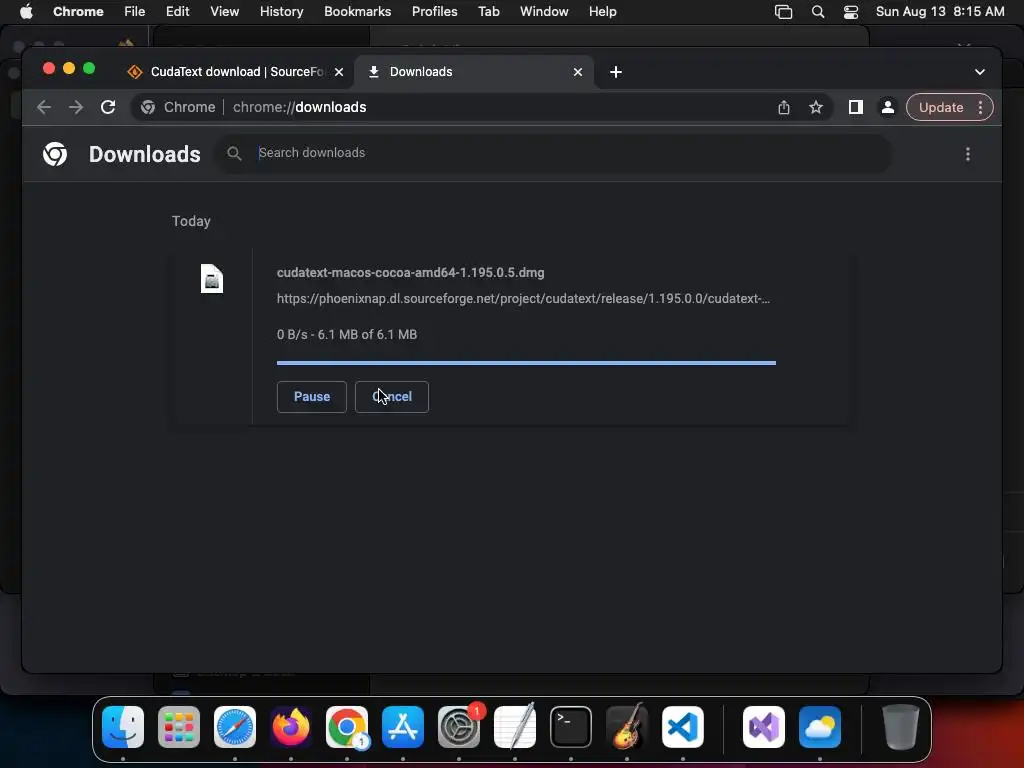Focus the Search downloads field

point(554,153)
